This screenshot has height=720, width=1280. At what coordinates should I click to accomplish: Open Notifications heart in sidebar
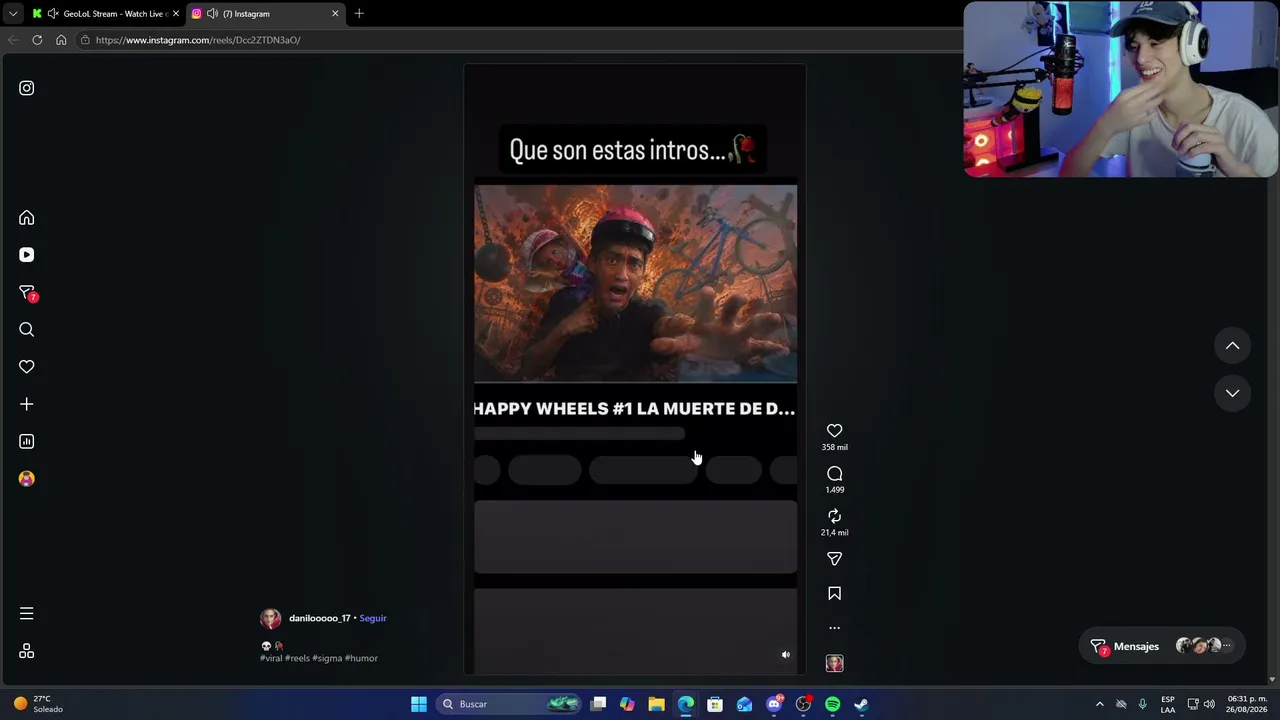[x=27, y=367]
